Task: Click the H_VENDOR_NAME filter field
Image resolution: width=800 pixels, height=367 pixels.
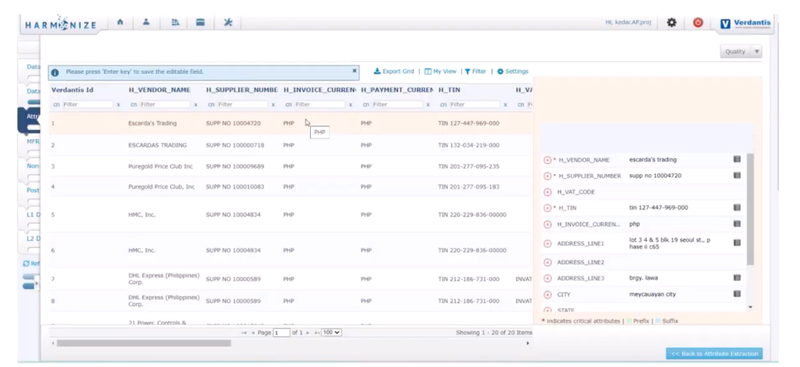Action: coord(165,104)
